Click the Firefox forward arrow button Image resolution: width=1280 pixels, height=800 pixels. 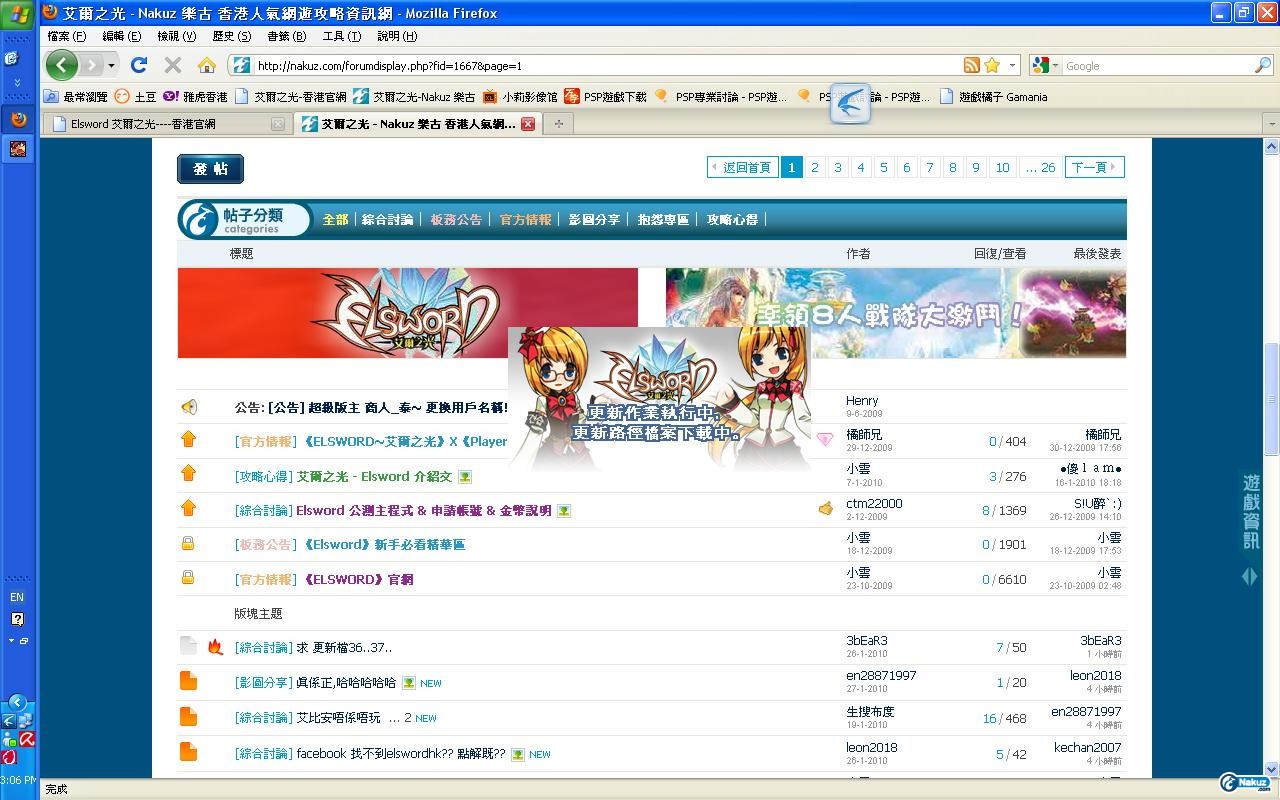(x=91, y=65)
